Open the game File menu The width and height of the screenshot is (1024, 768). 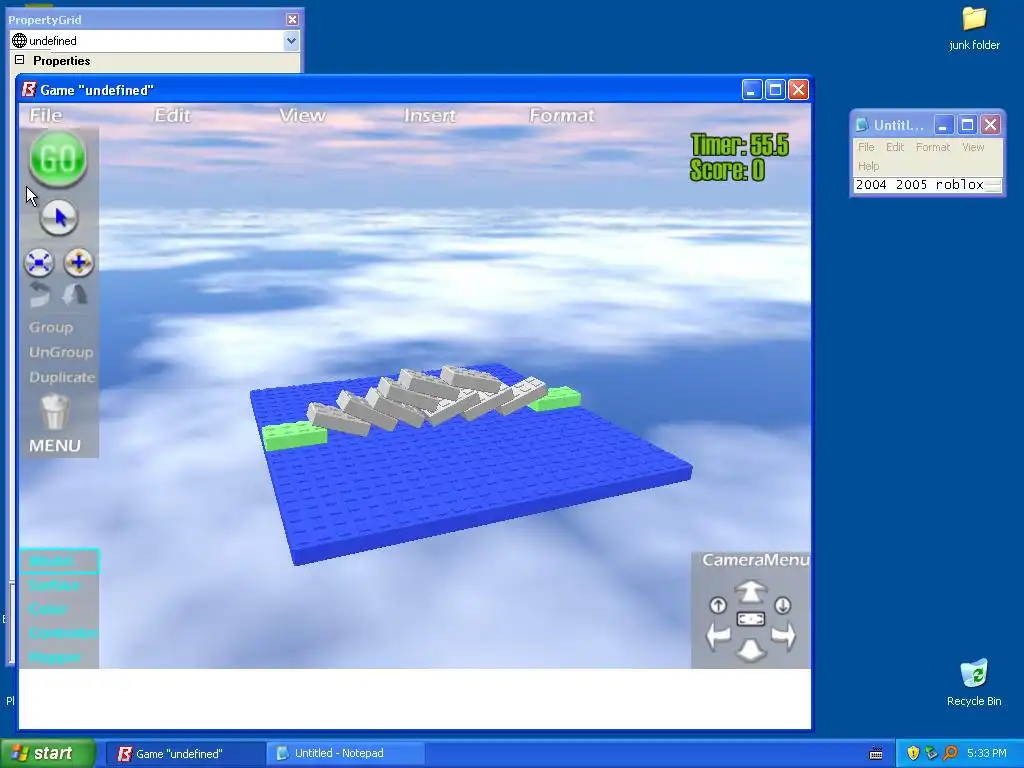(x=46, y=116)
